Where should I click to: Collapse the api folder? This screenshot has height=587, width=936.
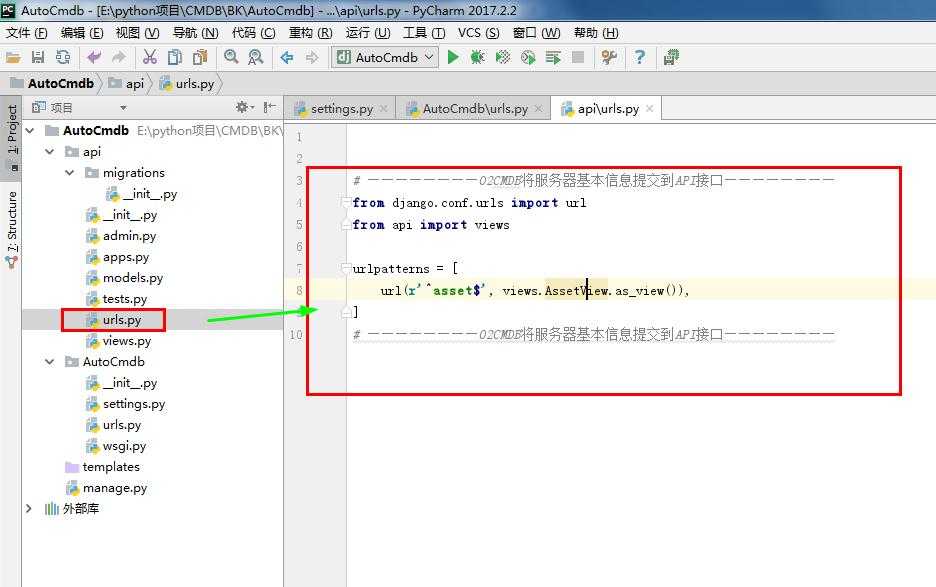point(50,152)
